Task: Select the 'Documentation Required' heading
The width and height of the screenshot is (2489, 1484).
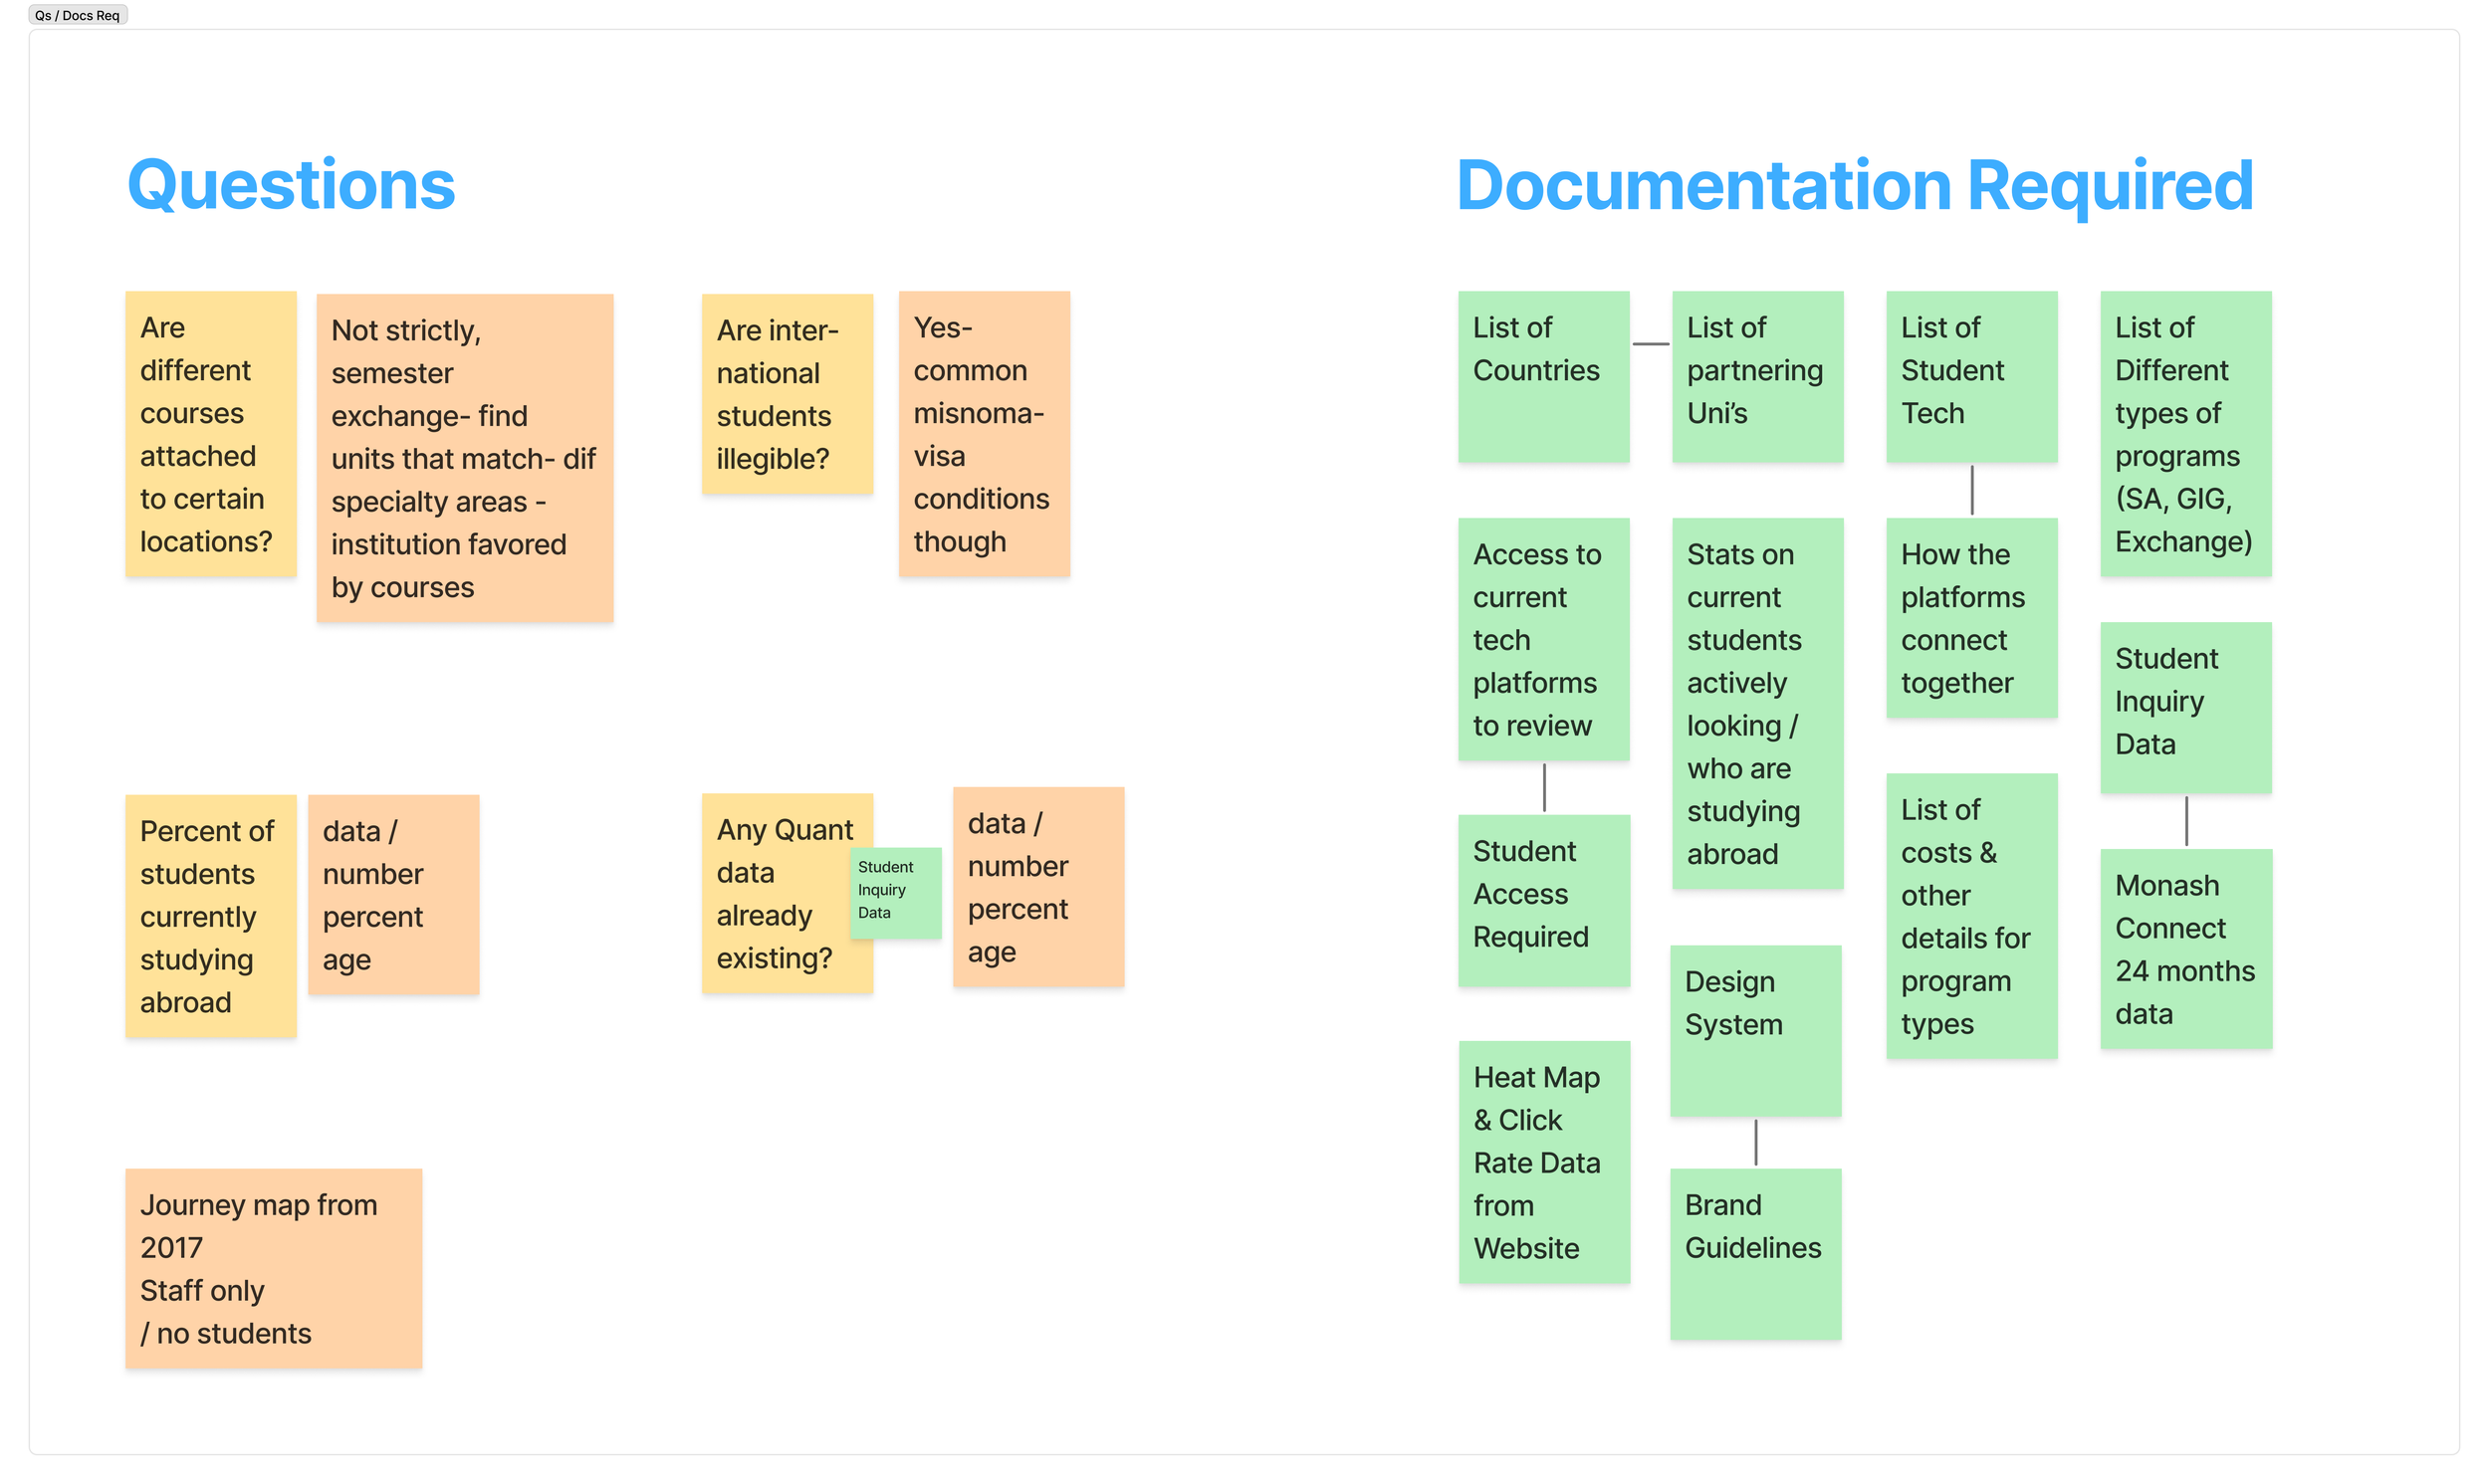Action: point(1853,186)
